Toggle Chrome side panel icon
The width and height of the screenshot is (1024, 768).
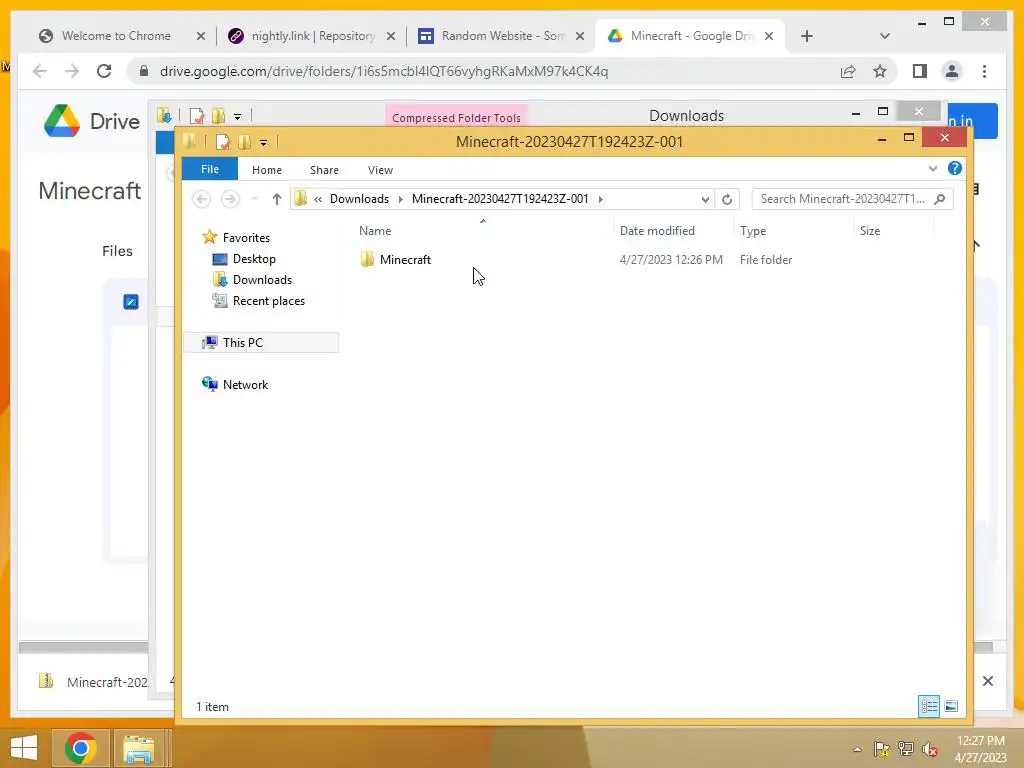(920, 71)
